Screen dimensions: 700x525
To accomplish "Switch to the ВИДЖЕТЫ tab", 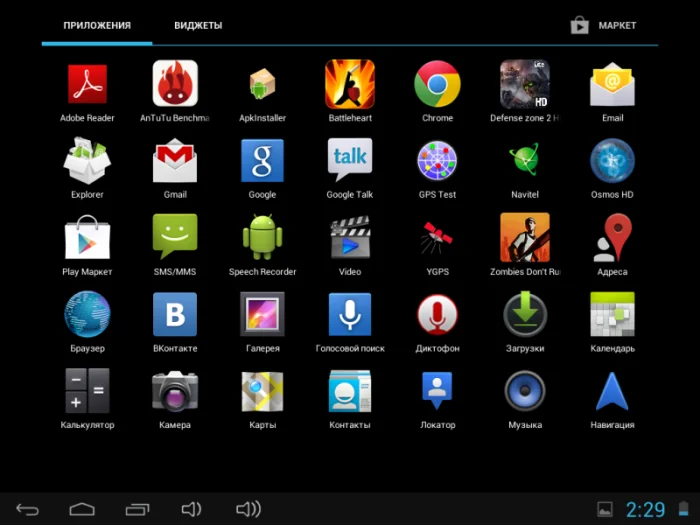I will coord(198,25).
